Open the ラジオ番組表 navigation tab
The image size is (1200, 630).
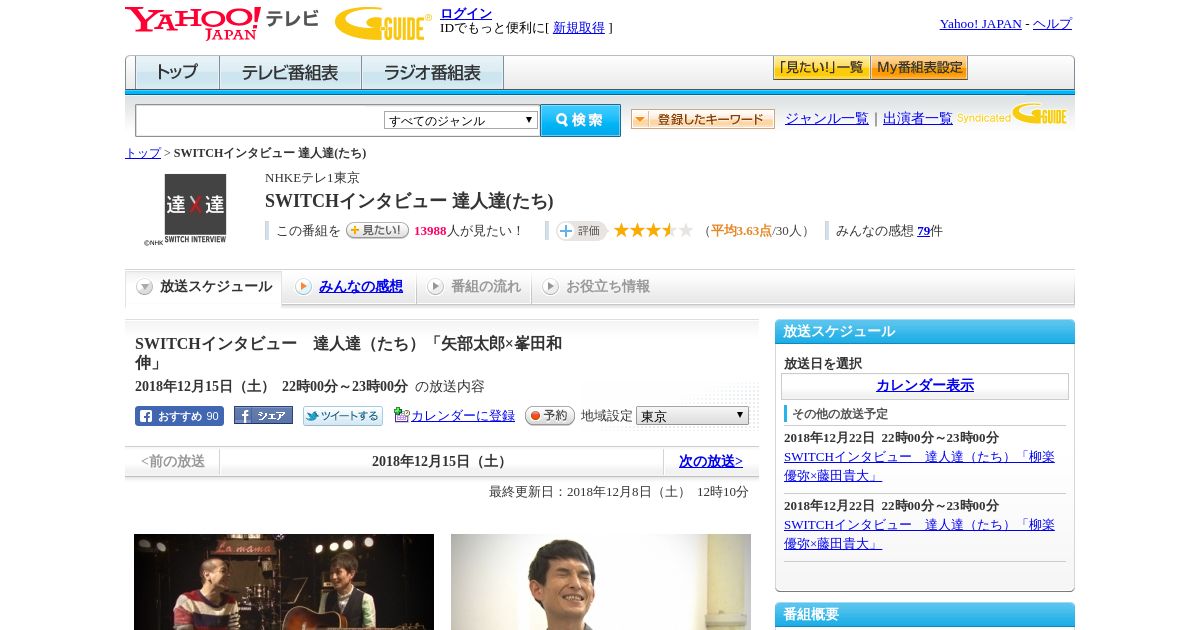(432, 73)
